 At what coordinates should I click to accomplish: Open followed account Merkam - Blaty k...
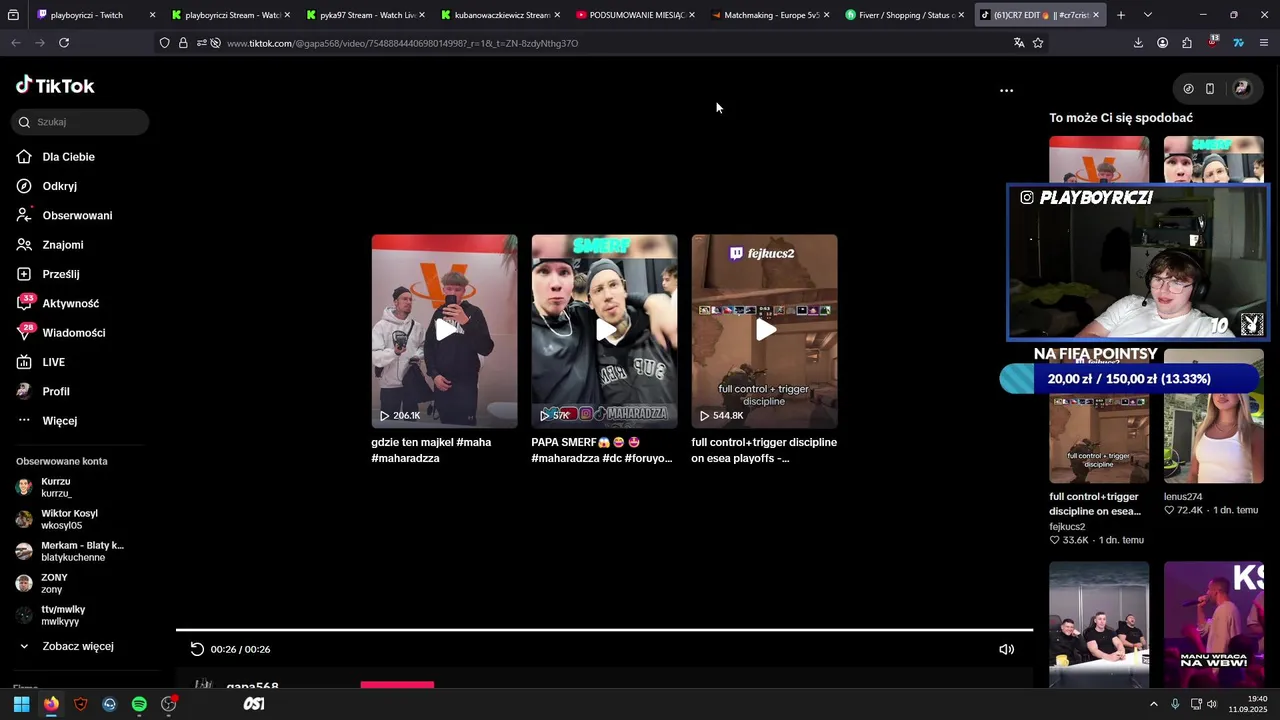click(x=82, y=551)
